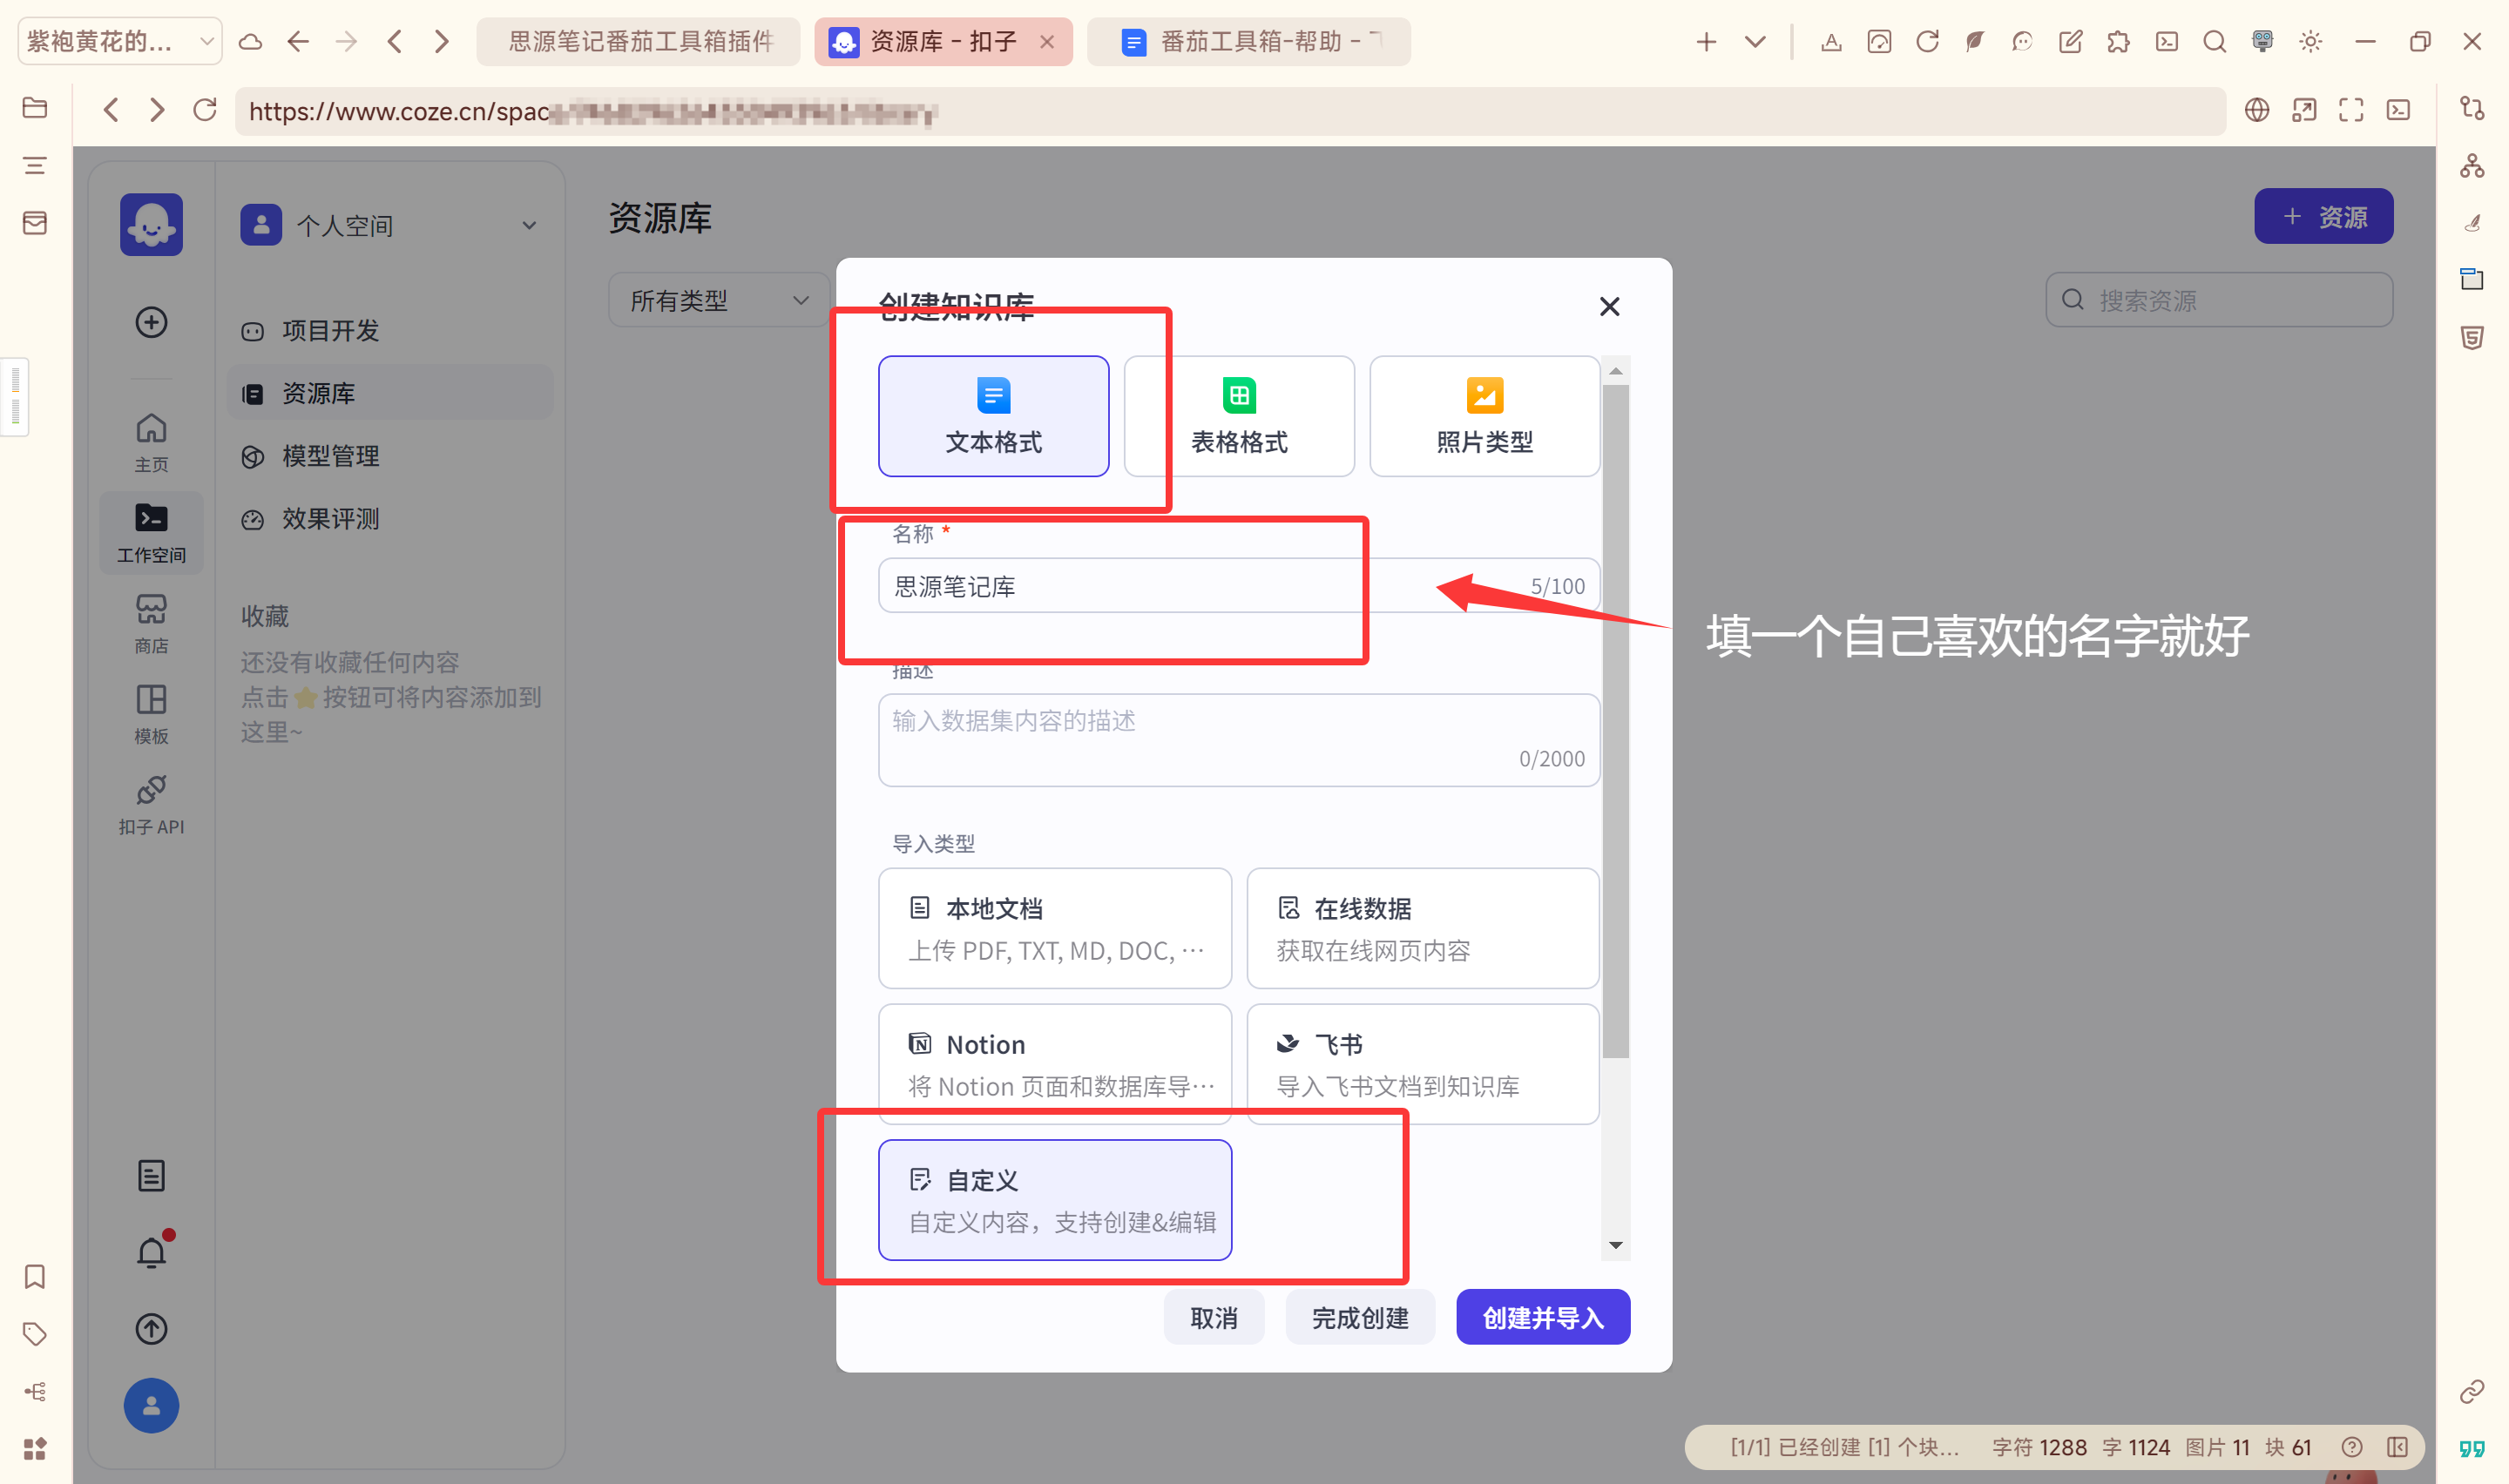Click the dialog's vertical scrollbar thumb

1615,720
